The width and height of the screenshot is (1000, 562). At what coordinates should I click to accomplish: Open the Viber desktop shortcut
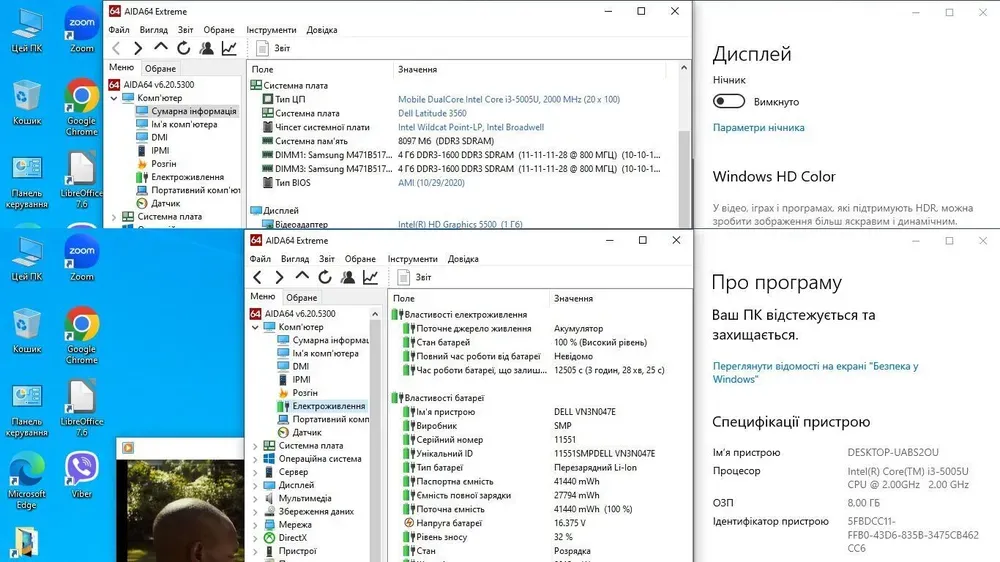[x=82, y=470]
